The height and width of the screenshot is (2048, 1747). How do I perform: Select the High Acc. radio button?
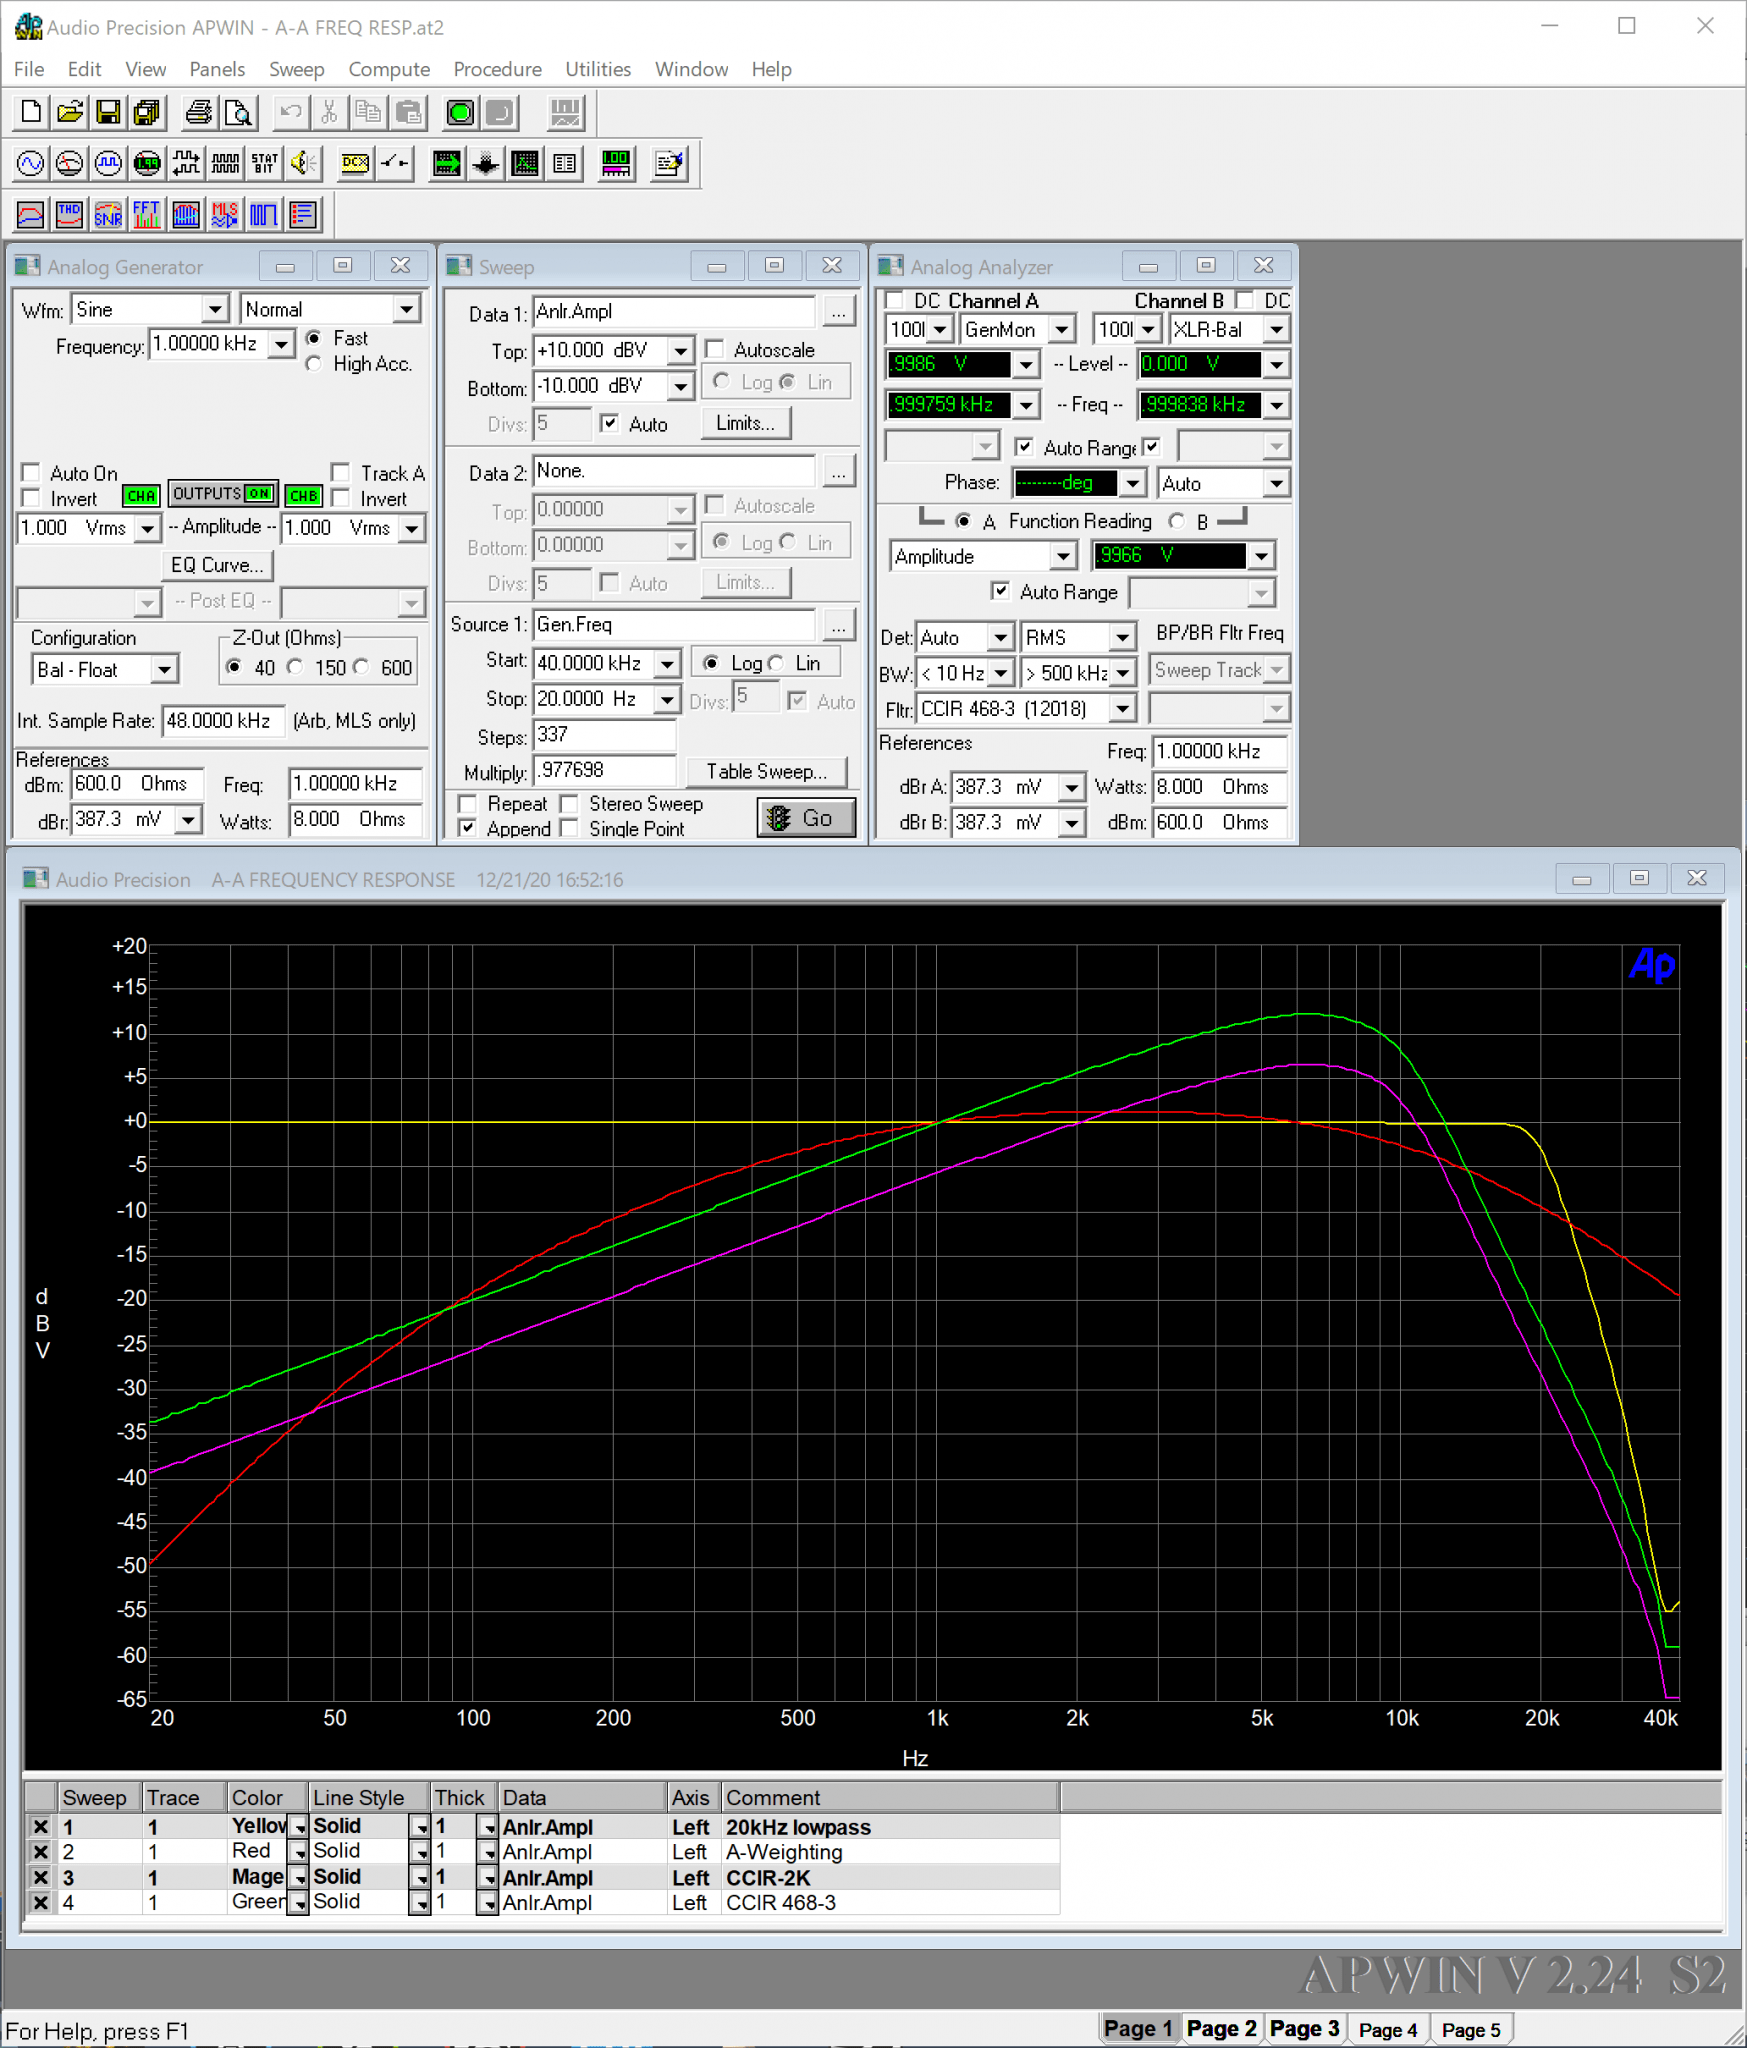(315, 364)
